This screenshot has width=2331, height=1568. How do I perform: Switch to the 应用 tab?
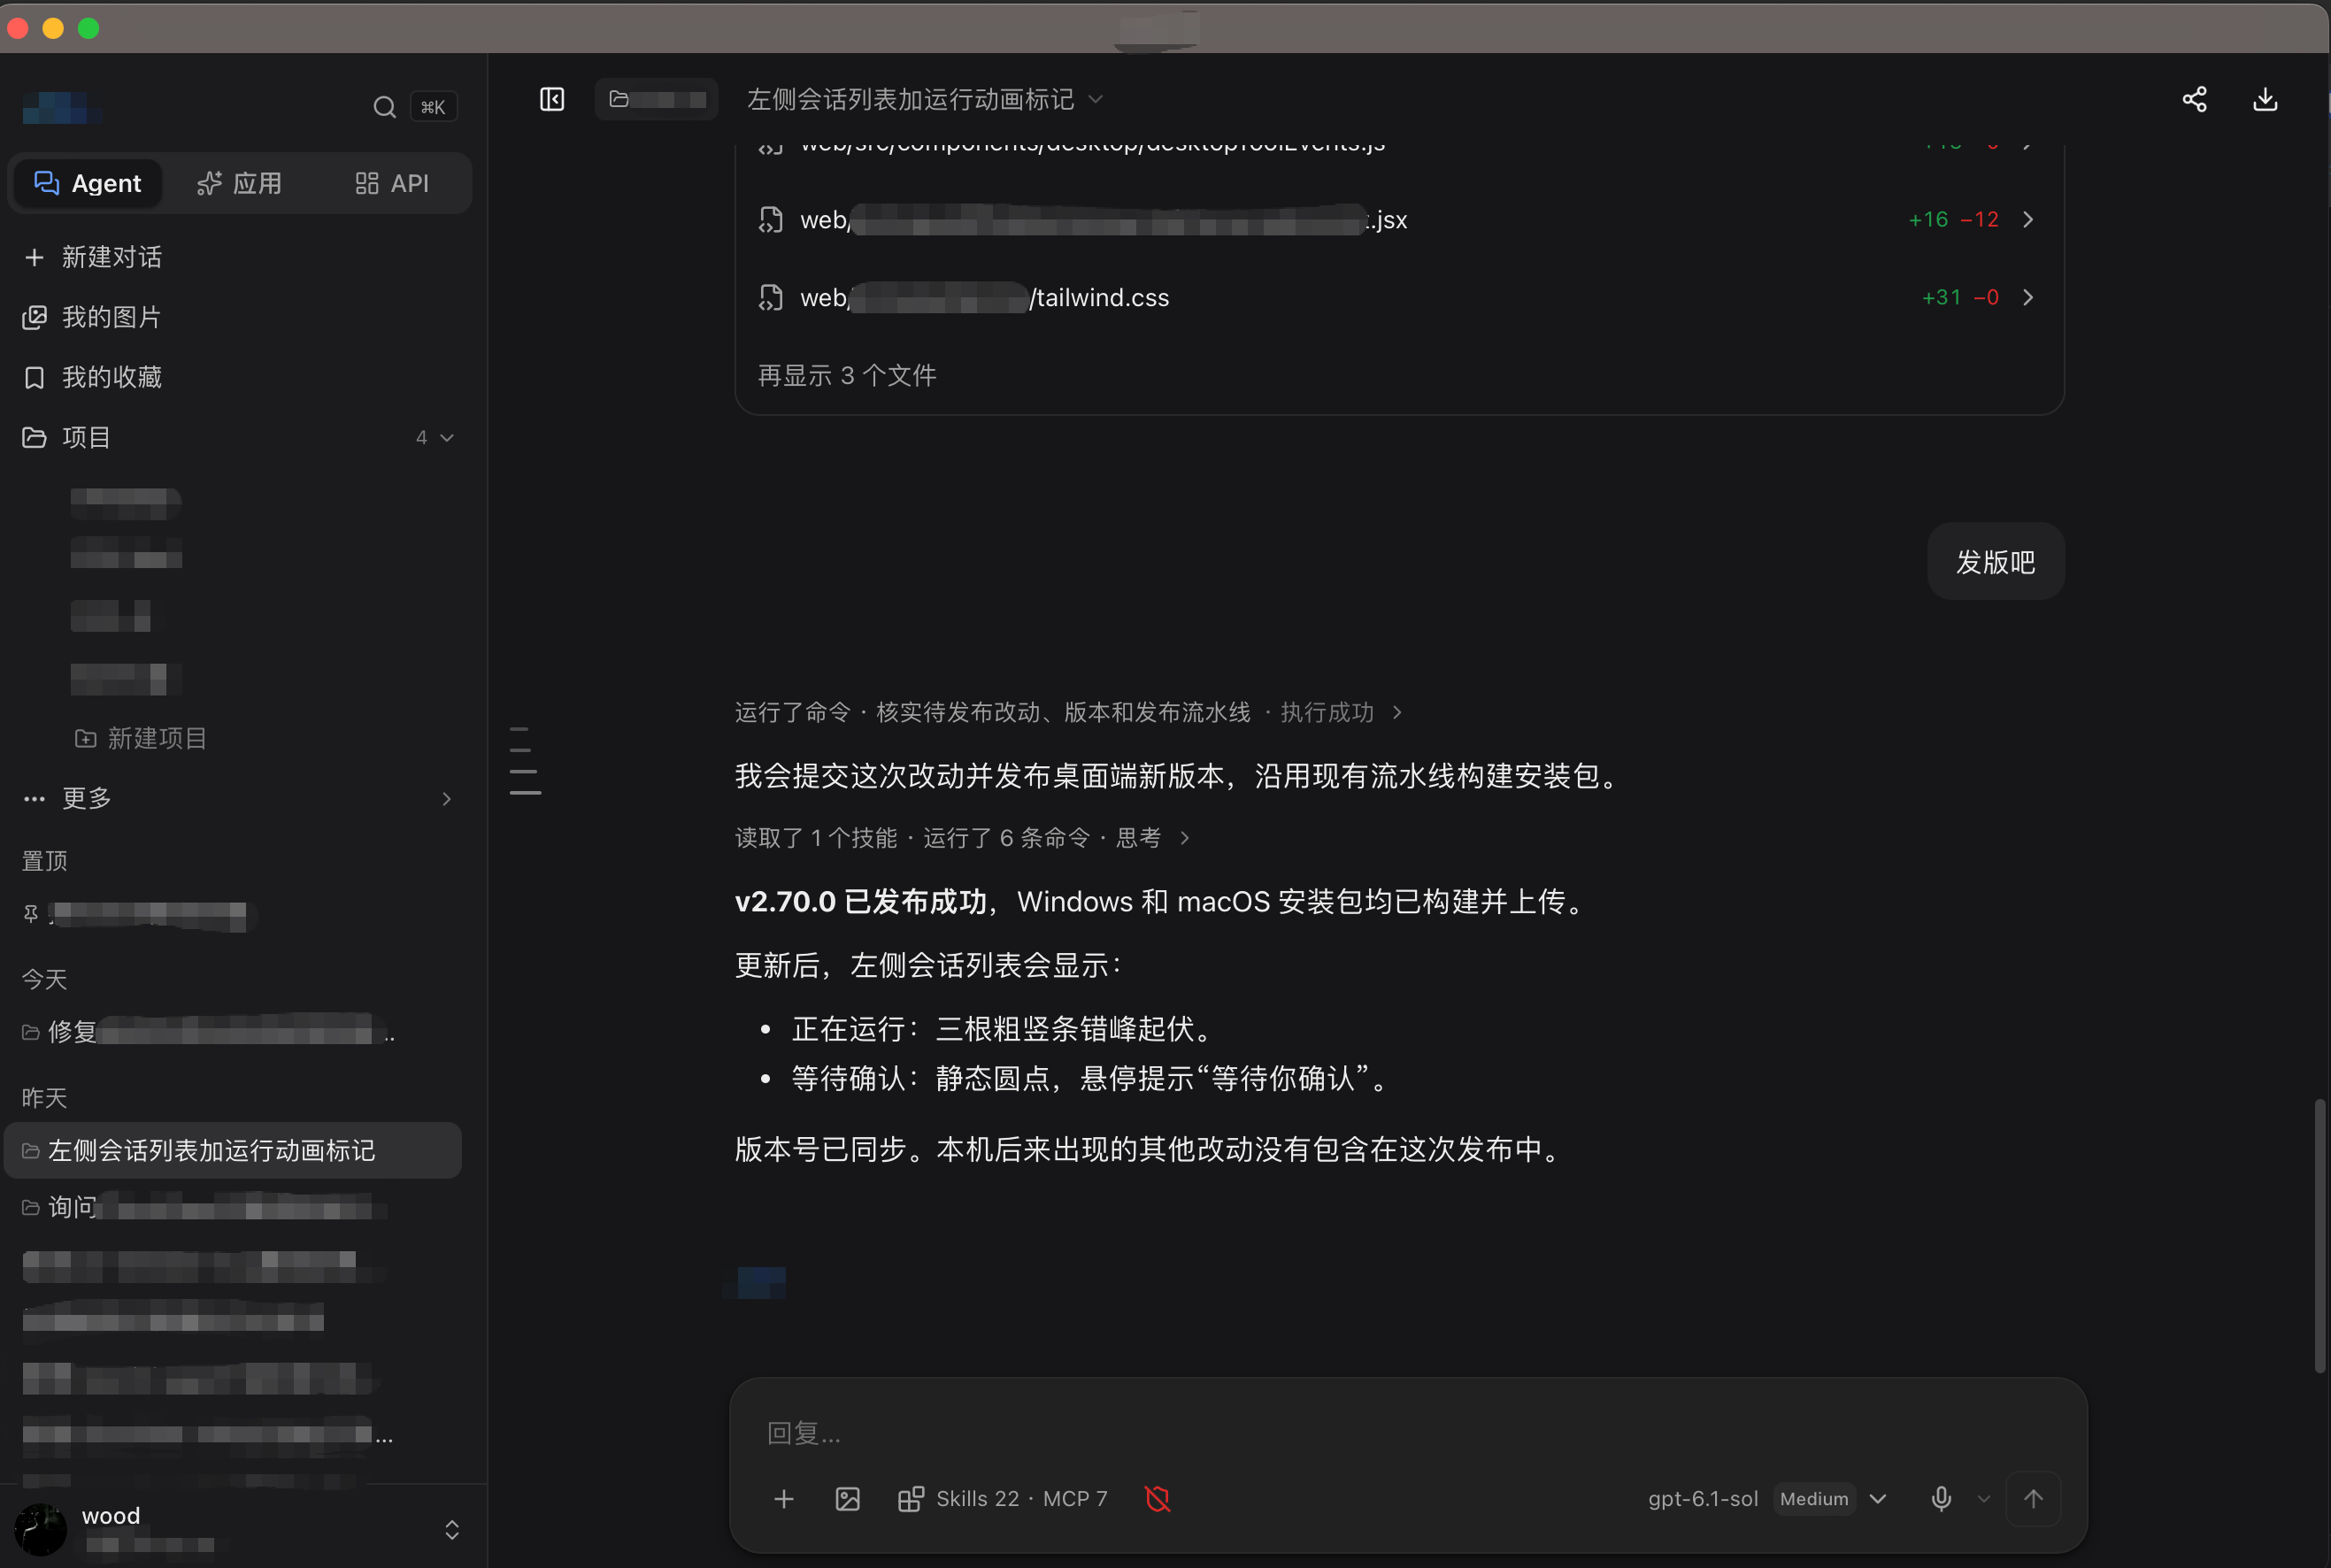pos(240,183)
